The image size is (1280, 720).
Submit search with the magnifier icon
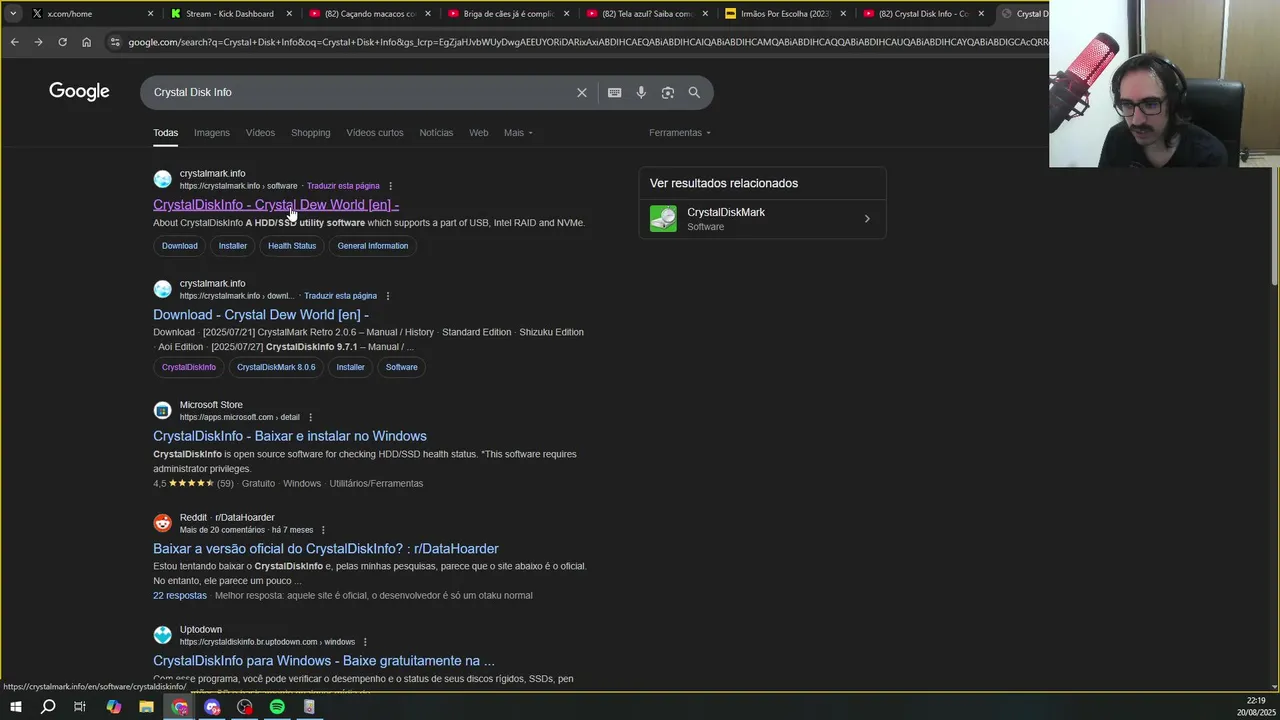pos(694,92)
